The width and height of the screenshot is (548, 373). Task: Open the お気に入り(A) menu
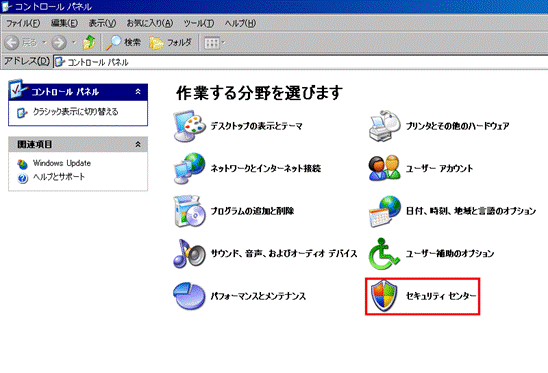point(150,23)
